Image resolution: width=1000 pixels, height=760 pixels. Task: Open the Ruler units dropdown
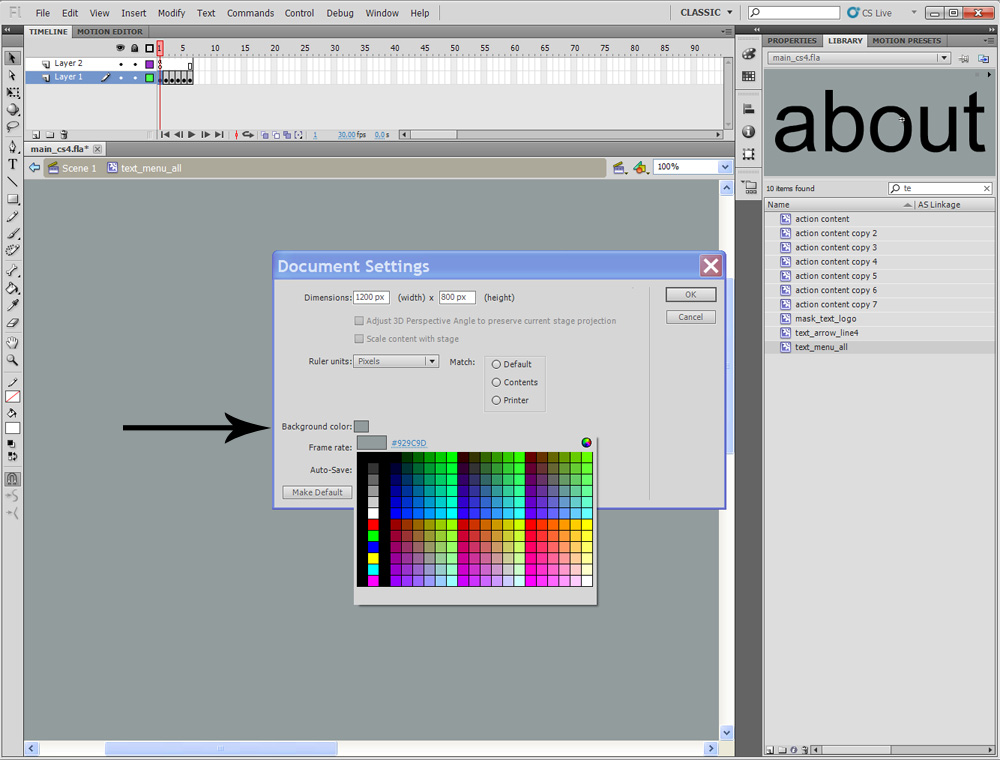tap(396, 361)
